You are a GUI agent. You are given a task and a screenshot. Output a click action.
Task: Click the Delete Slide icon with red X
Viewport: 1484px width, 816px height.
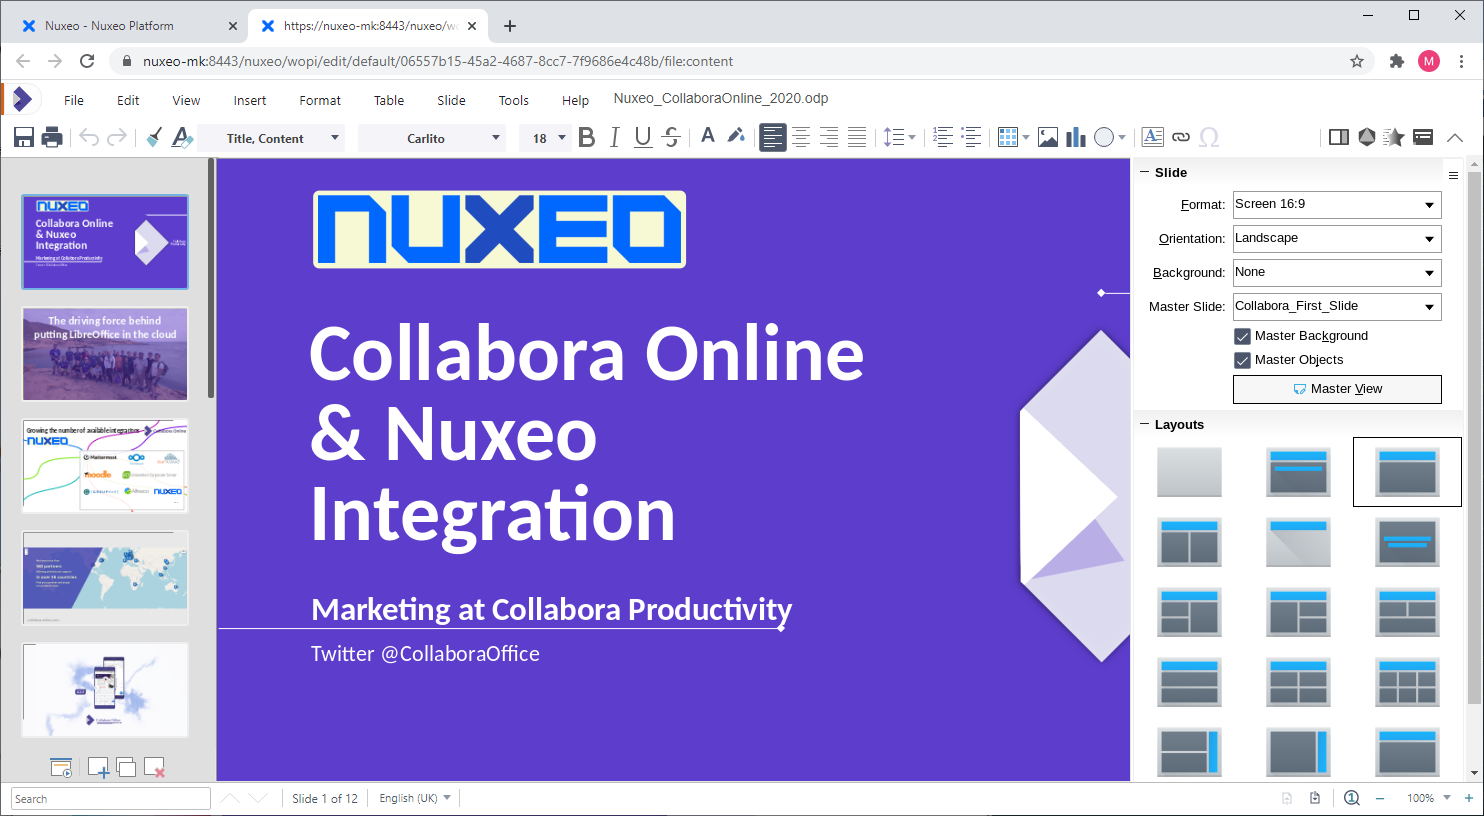click(x=154, y=768)
